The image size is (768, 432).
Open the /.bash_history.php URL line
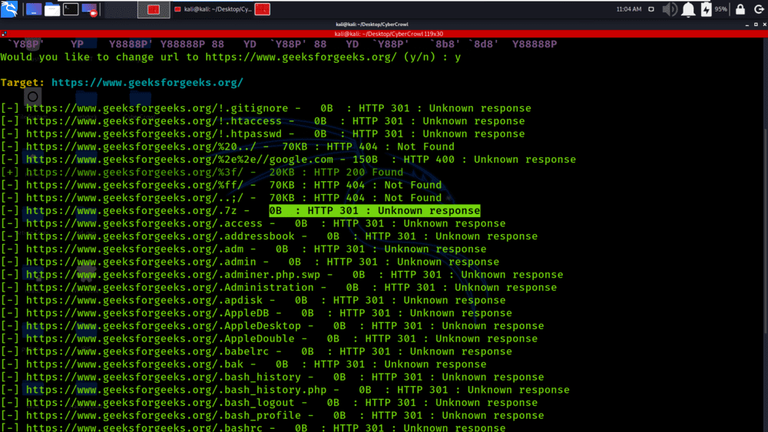(x=176, y=390)
